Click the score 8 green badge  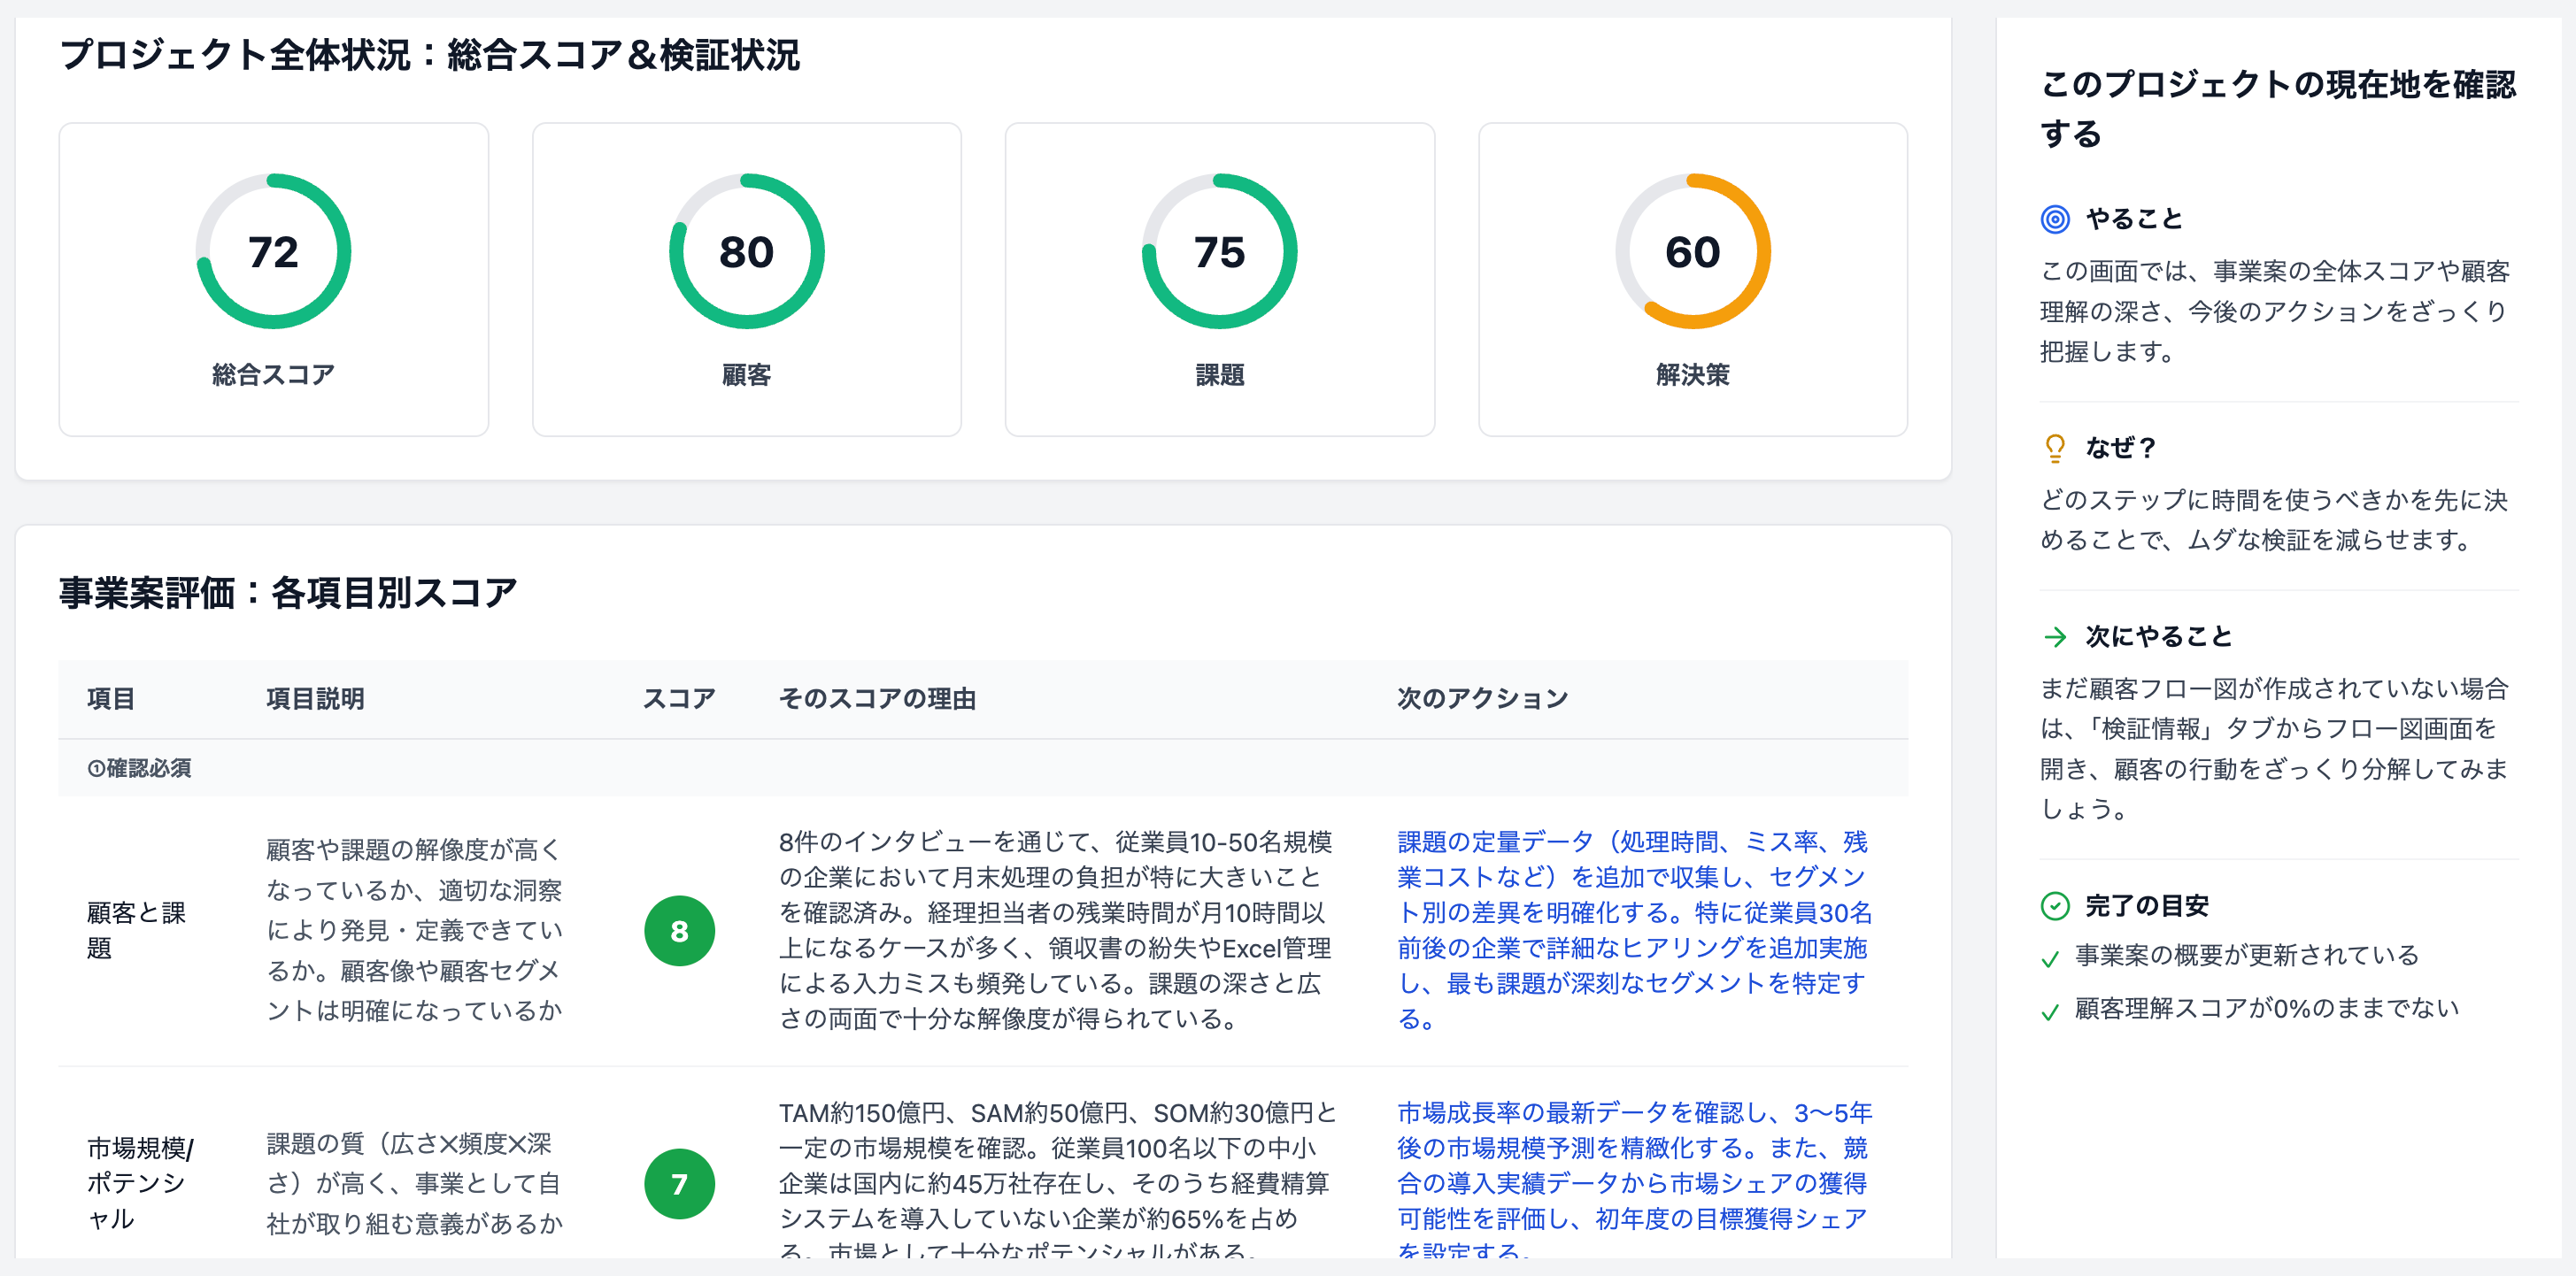(679, 931)
